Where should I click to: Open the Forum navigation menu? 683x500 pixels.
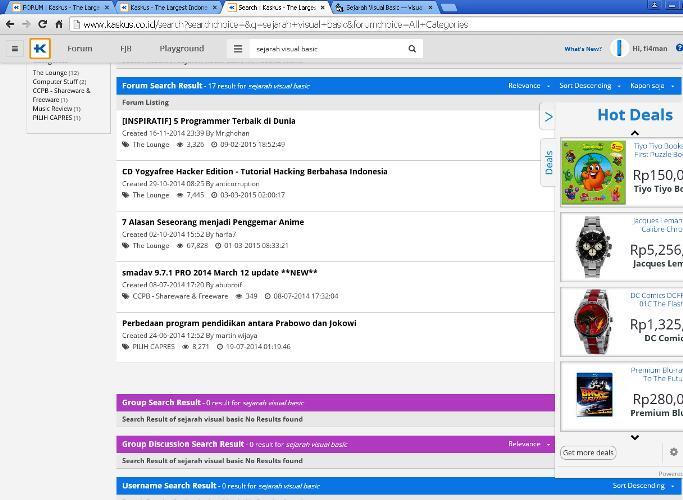click(80, 48)
